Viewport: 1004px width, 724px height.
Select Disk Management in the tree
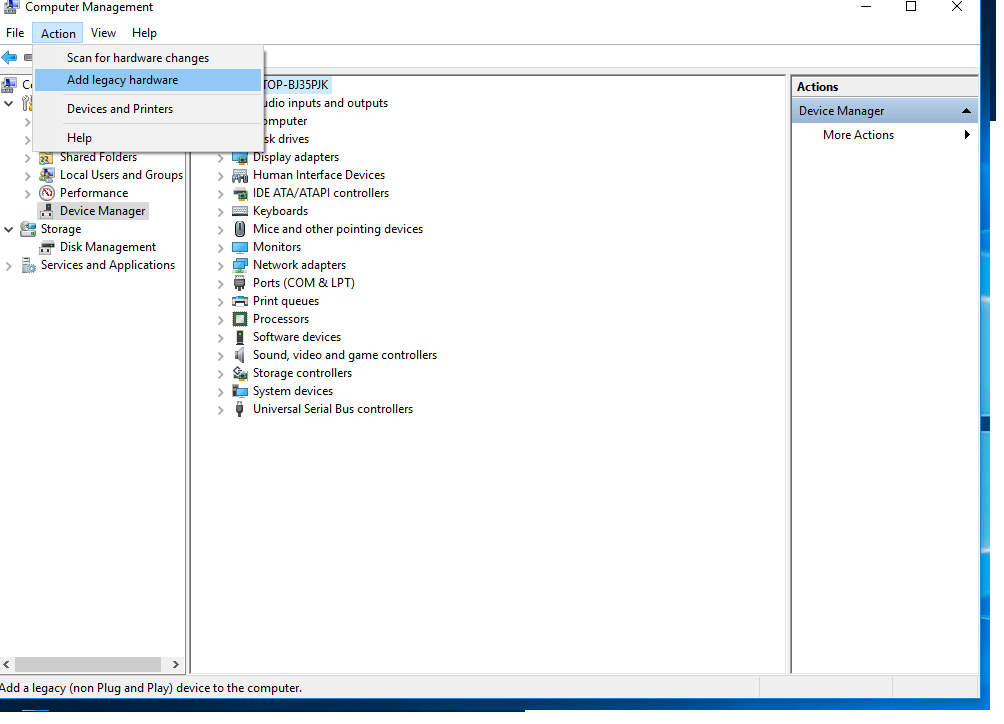pyautogui.click(x=108, y=247)
